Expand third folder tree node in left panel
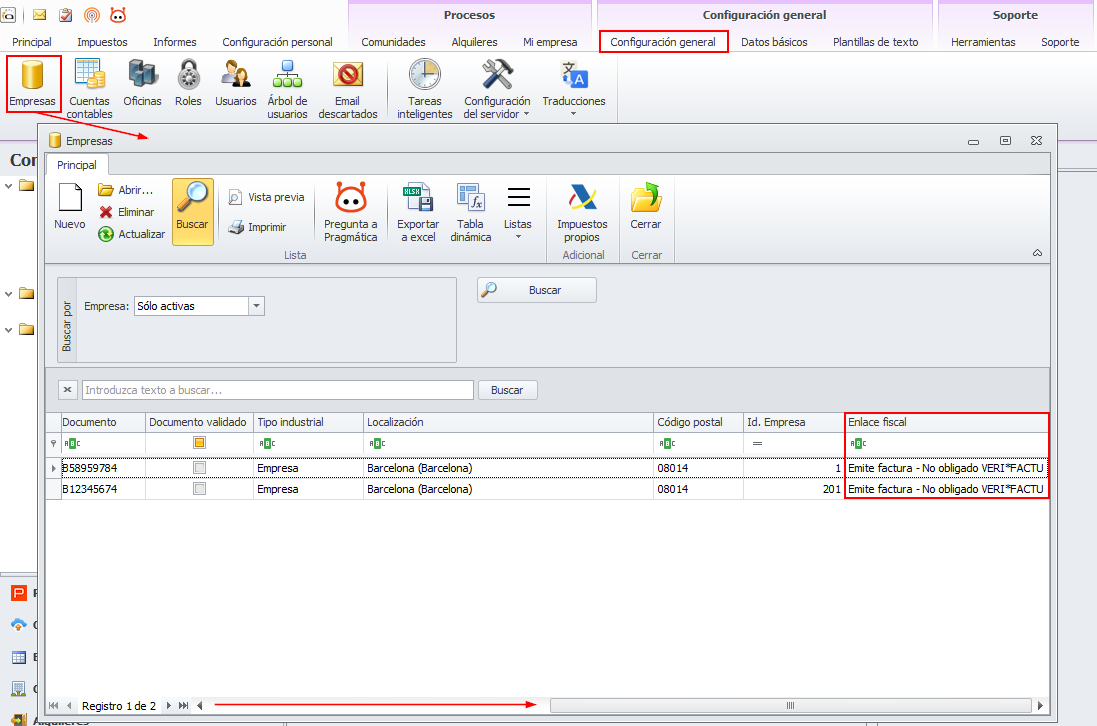The image size is (1097, 726). pos(8,329)
